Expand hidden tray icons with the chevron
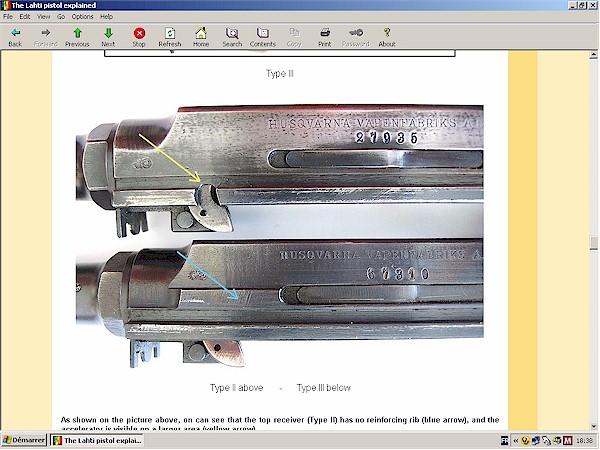The width and height of the screenshot is (600, 450). [x=516, y=441]
